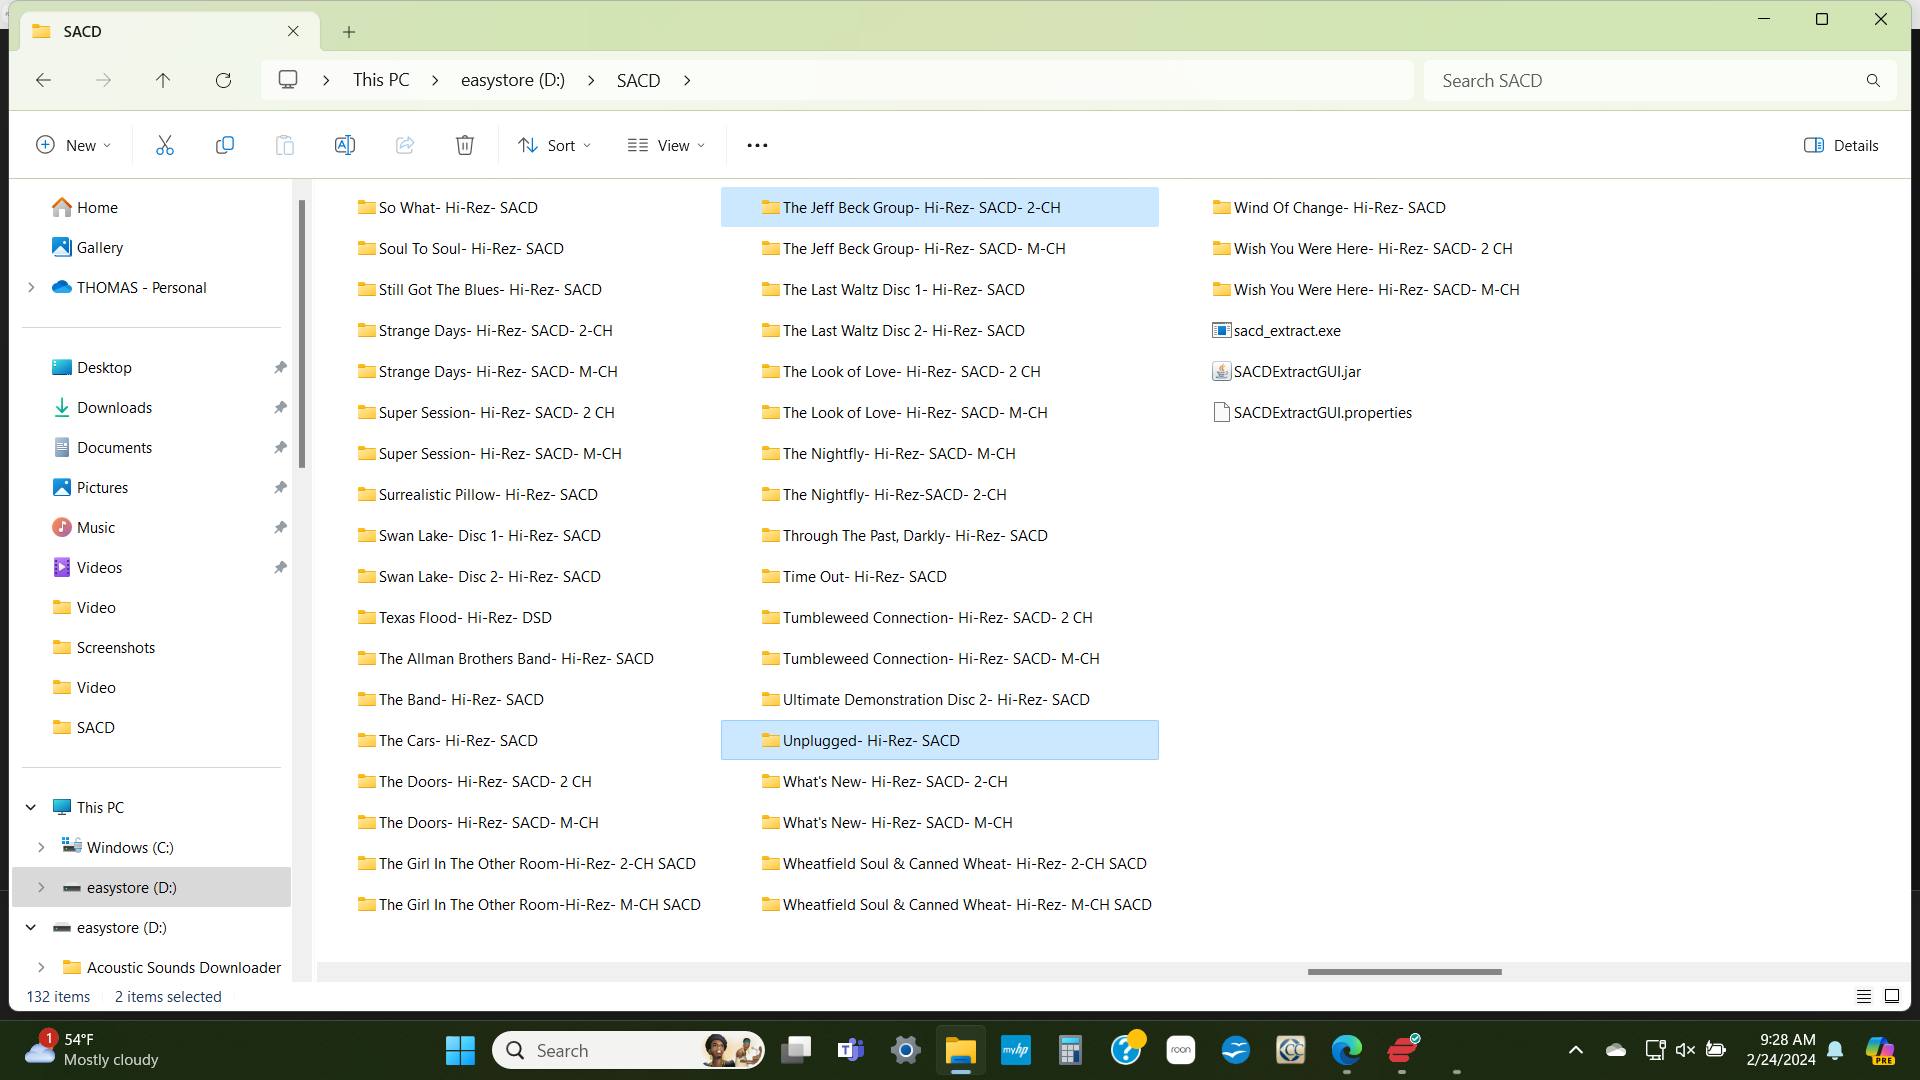Click the Rename icon in toolbar
Viewport: 1920px width, 1080px height.
345,145
